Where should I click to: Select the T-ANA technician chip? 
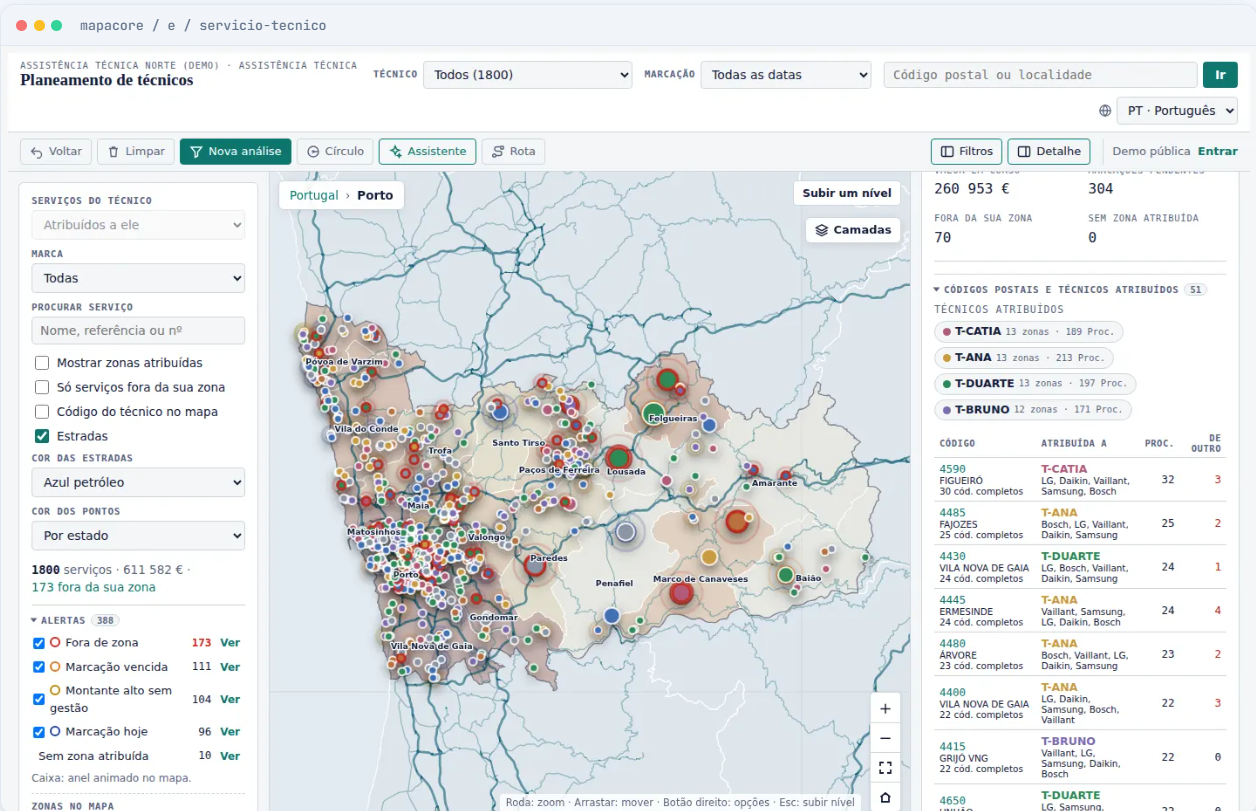[x=1024, y=358]
